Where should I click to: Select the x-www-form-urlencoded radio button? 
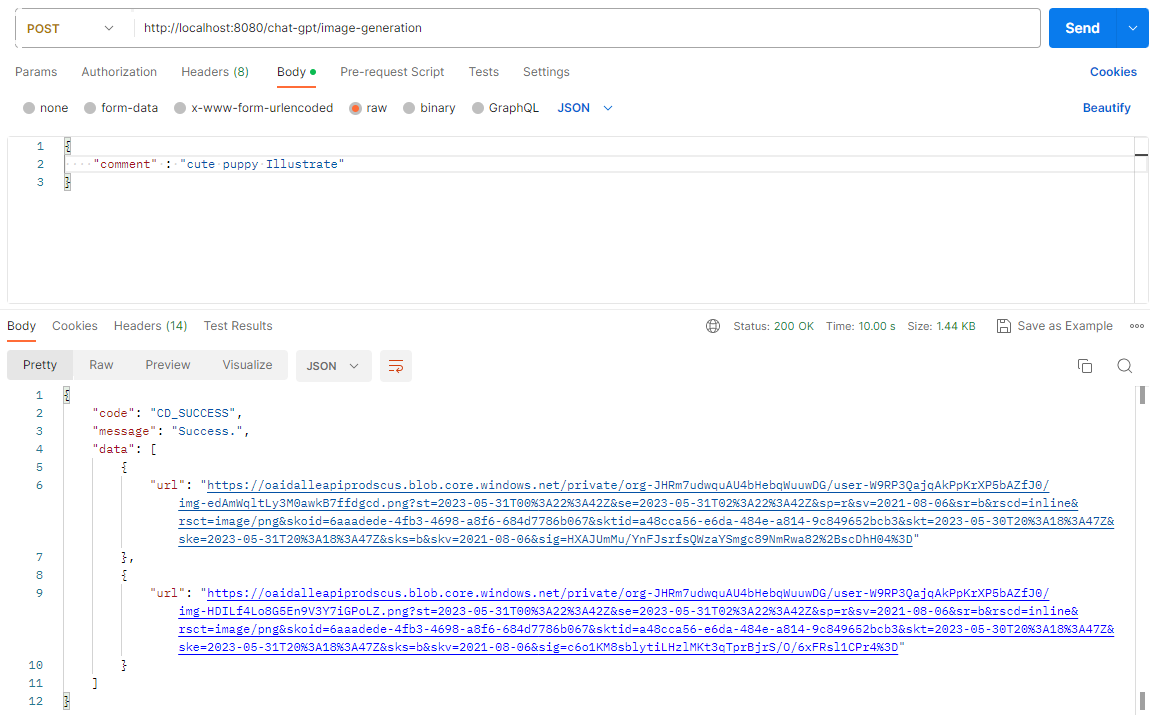[x=180, y=108]
